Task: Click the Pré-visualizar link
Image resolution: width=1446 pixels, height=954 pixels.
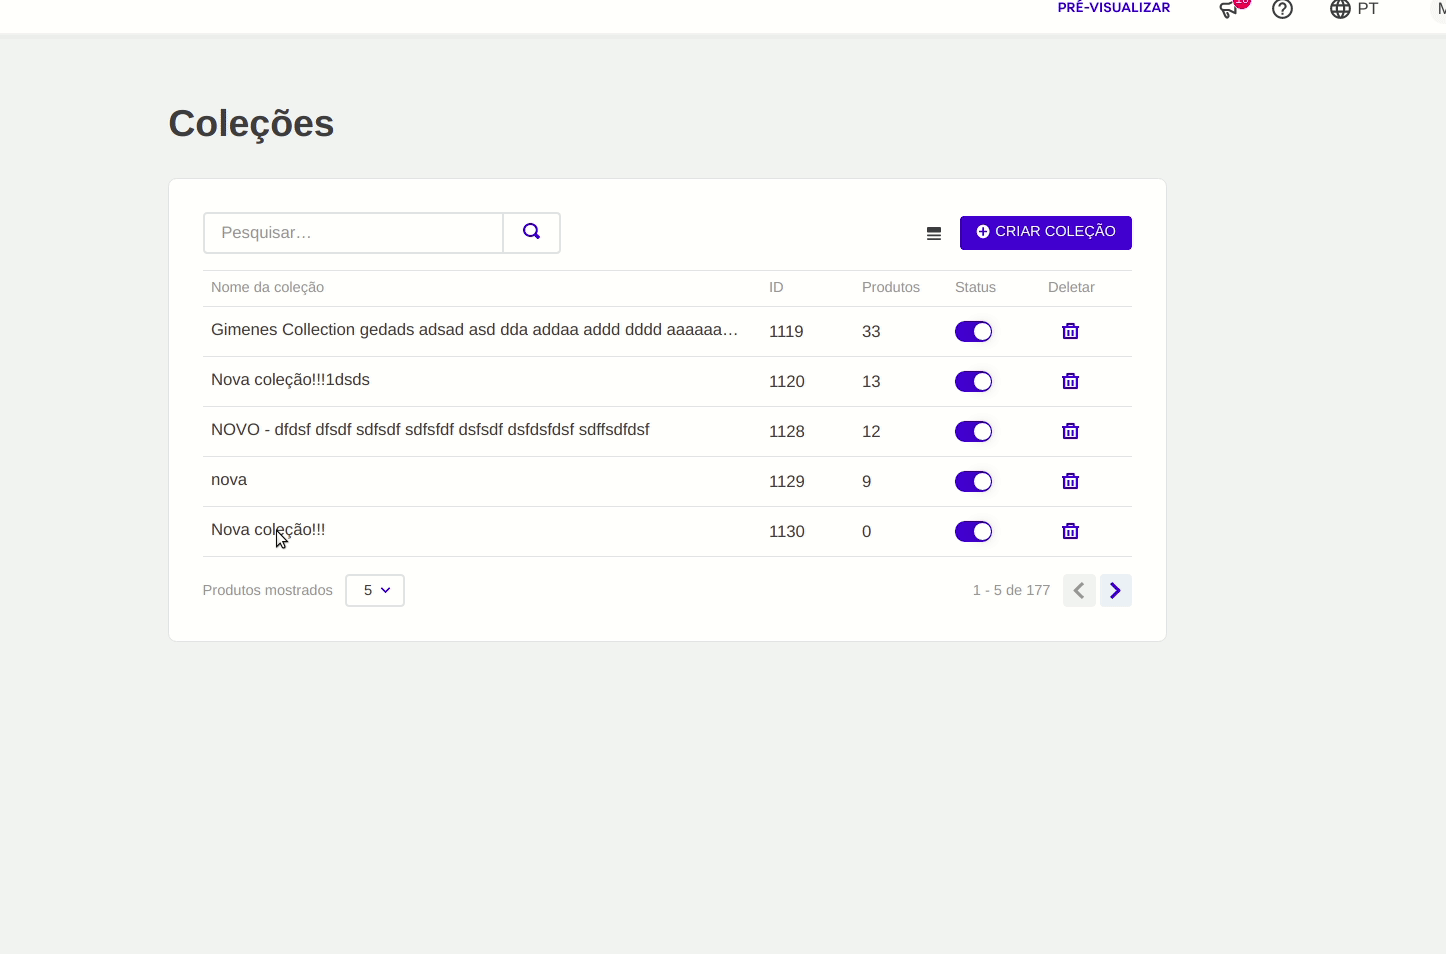Action: 1114,8
